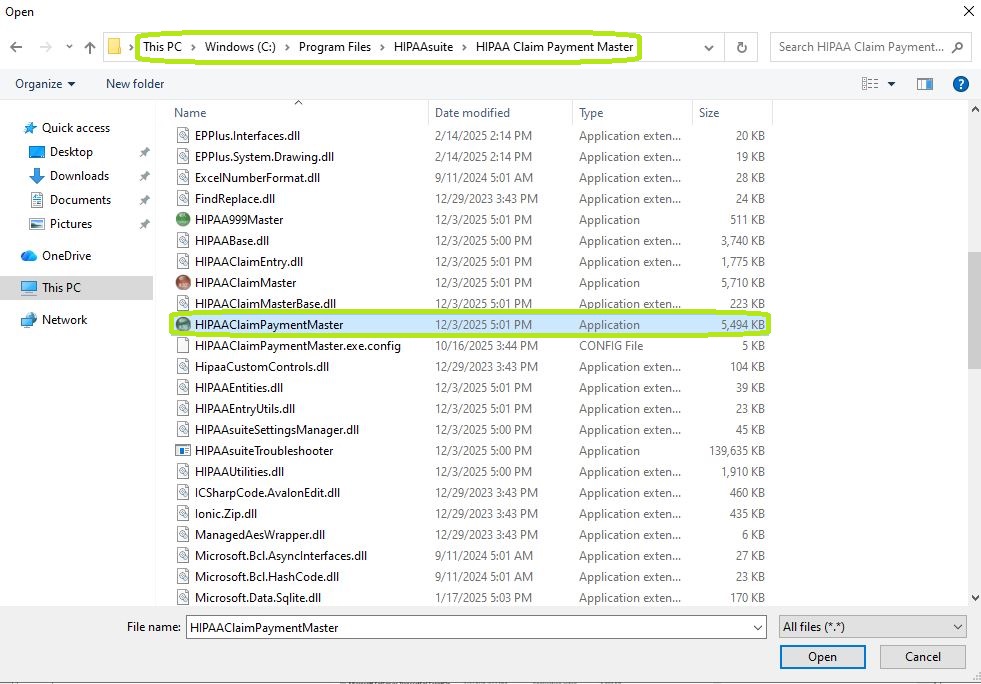The image size is (981, 684).
Task: Expand the address bar history dropdown
Action: point(709,48)
